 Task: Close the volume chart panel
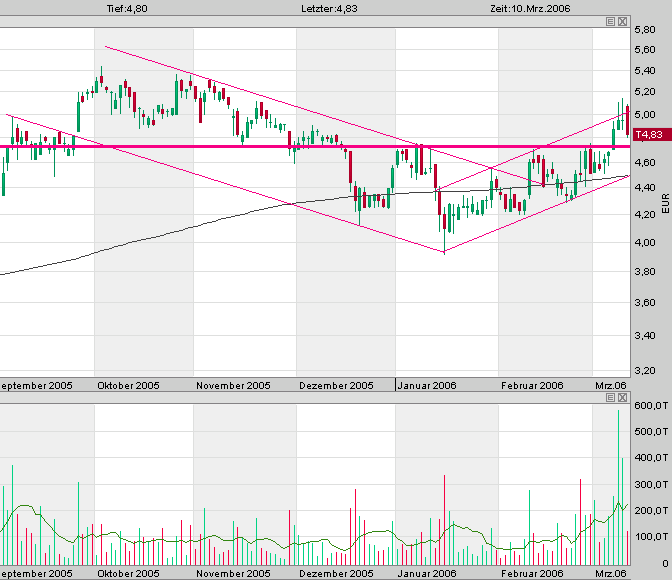click(622, 398)
